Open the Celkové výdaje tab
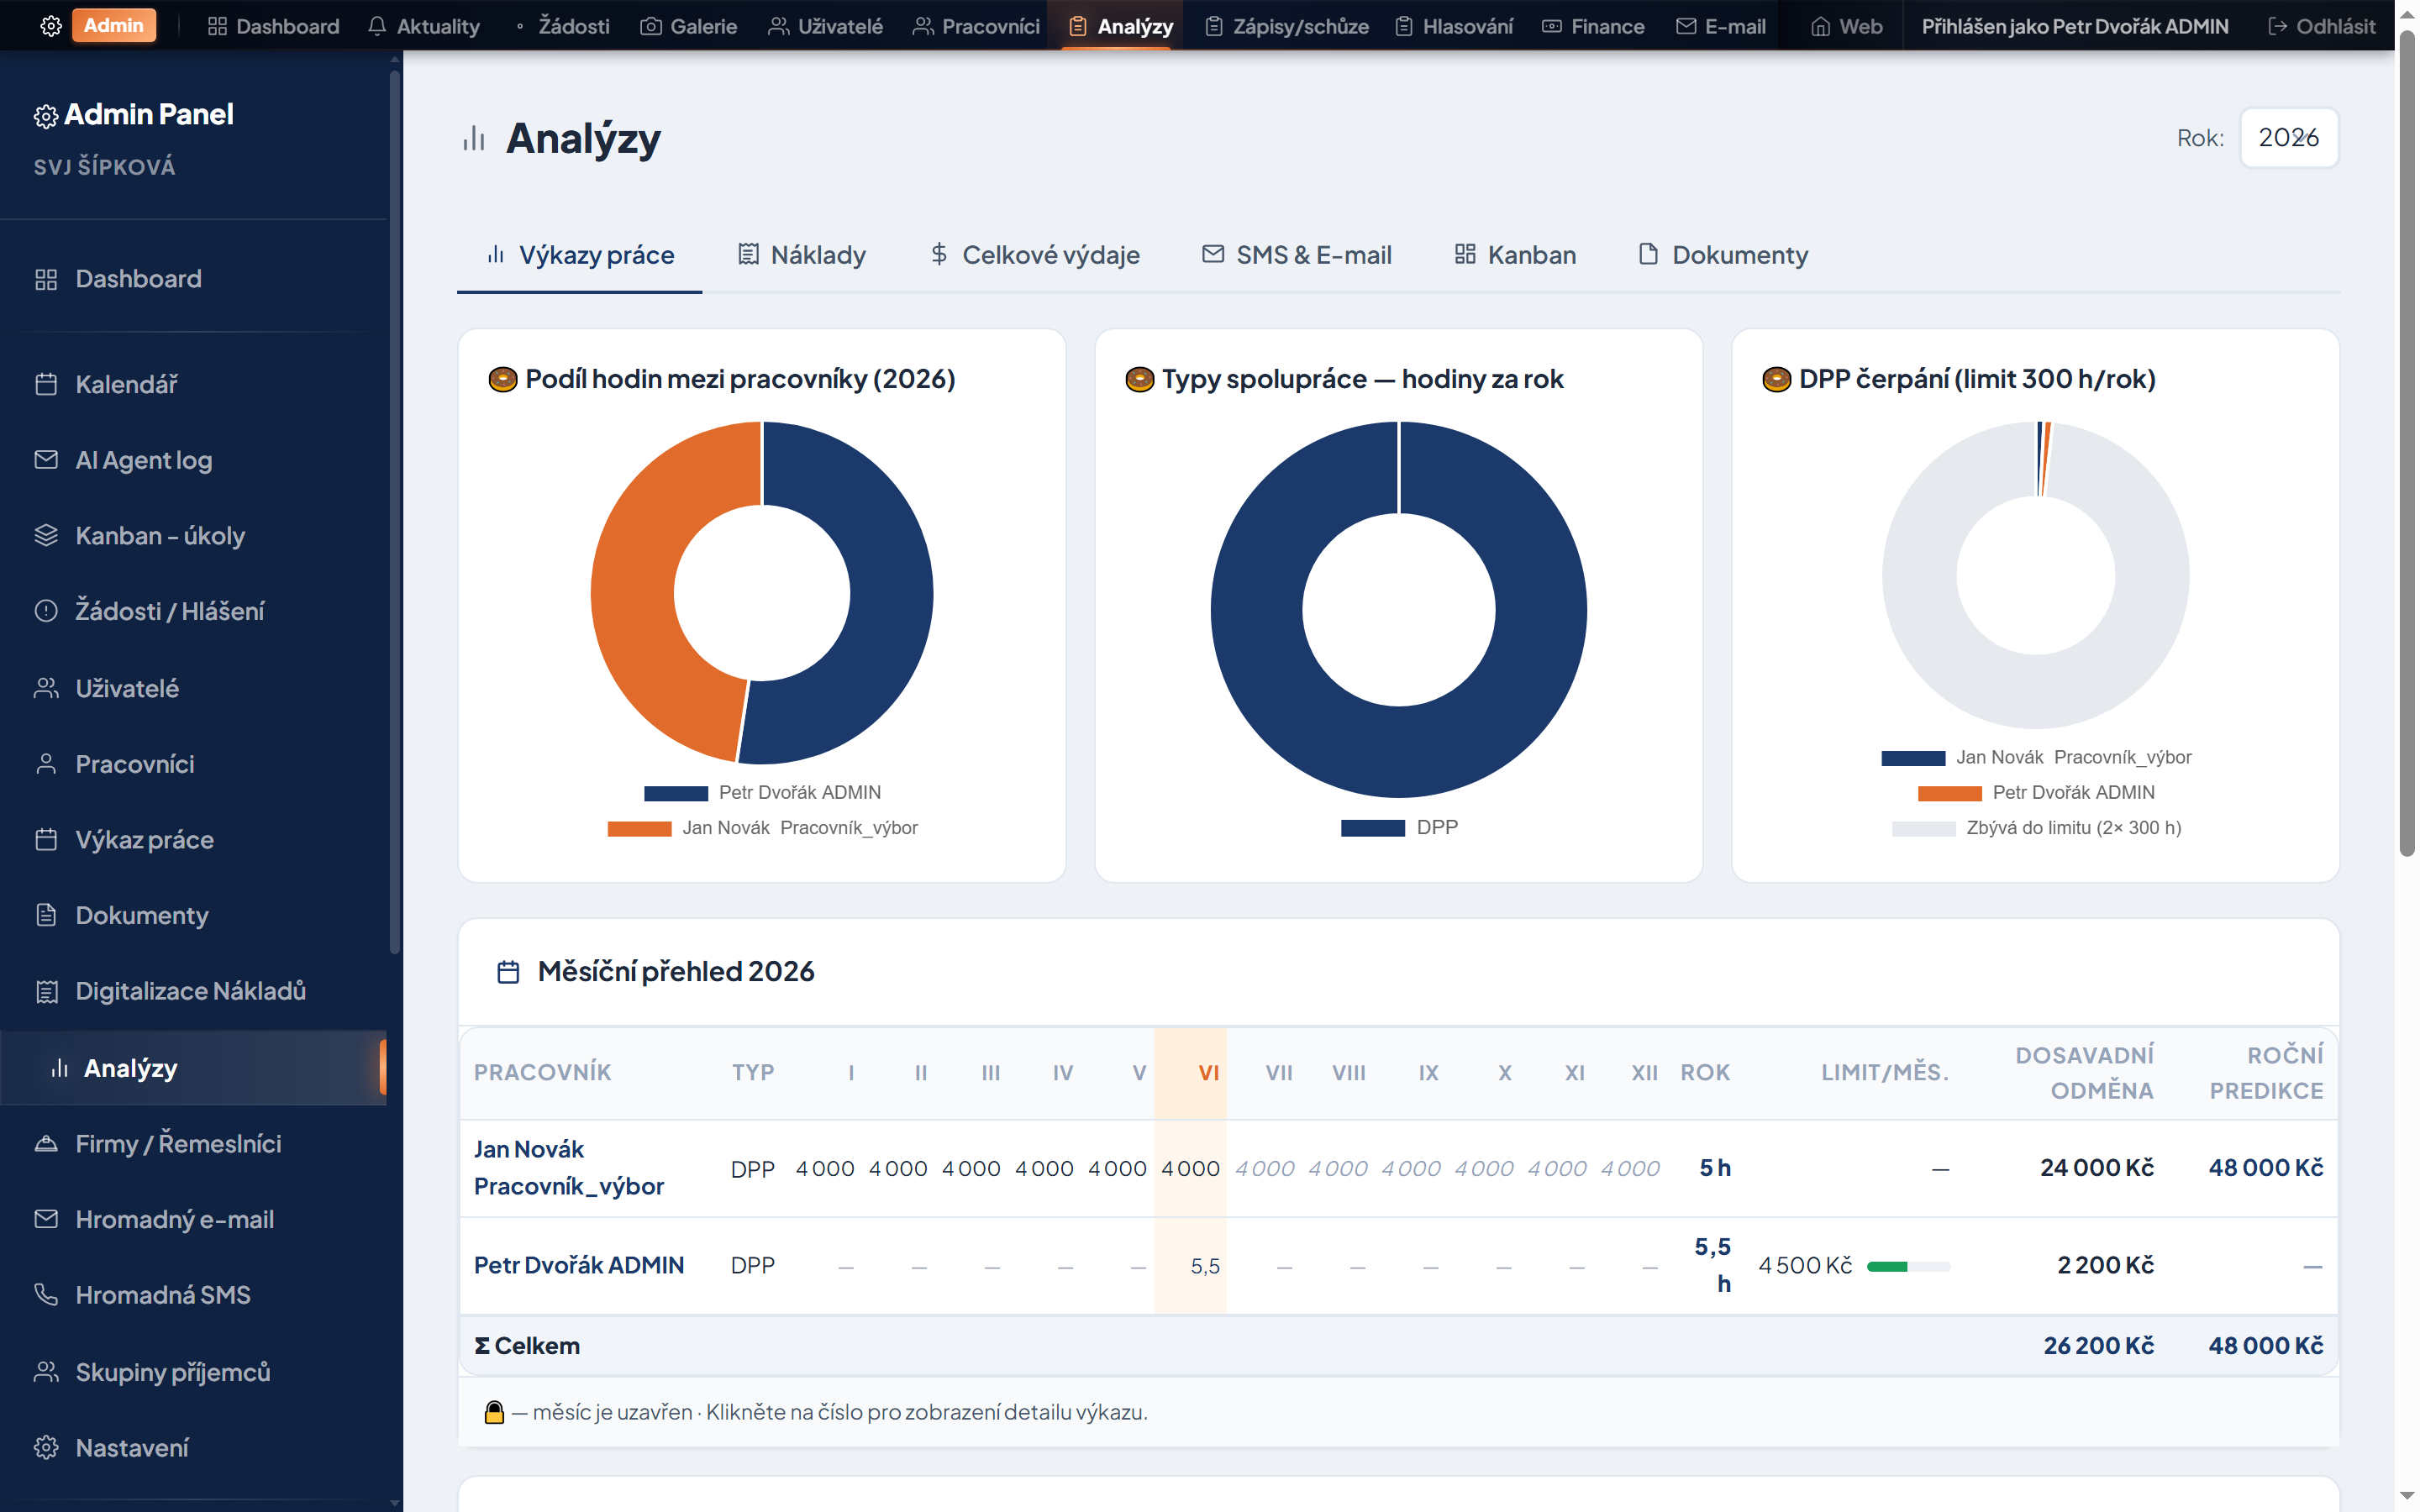This screenshot has width=2420, height=1512. point(1034,255)
